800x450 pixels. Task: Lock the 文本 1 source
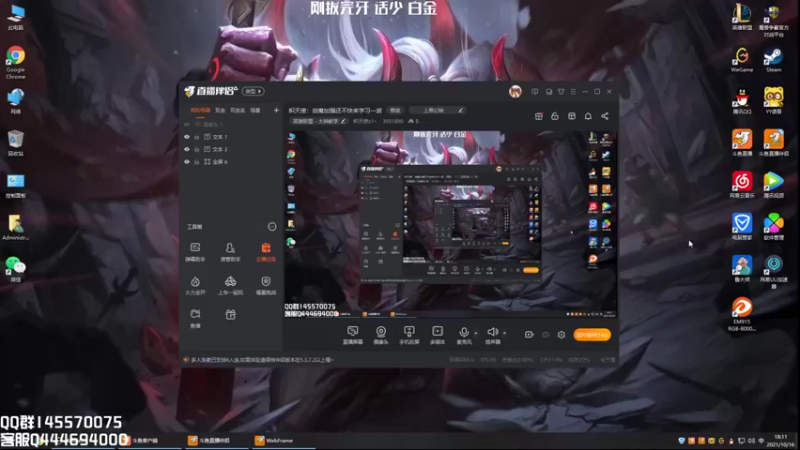coord(196,137)
